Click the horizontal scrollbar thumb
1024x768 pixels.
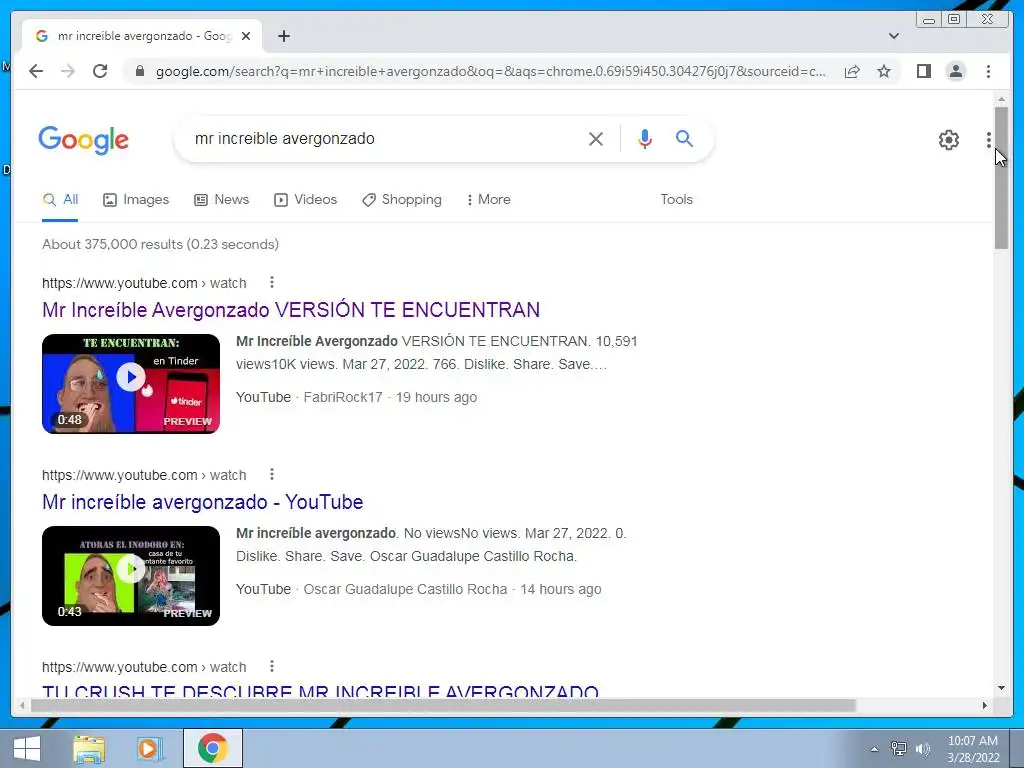[443, 705]
